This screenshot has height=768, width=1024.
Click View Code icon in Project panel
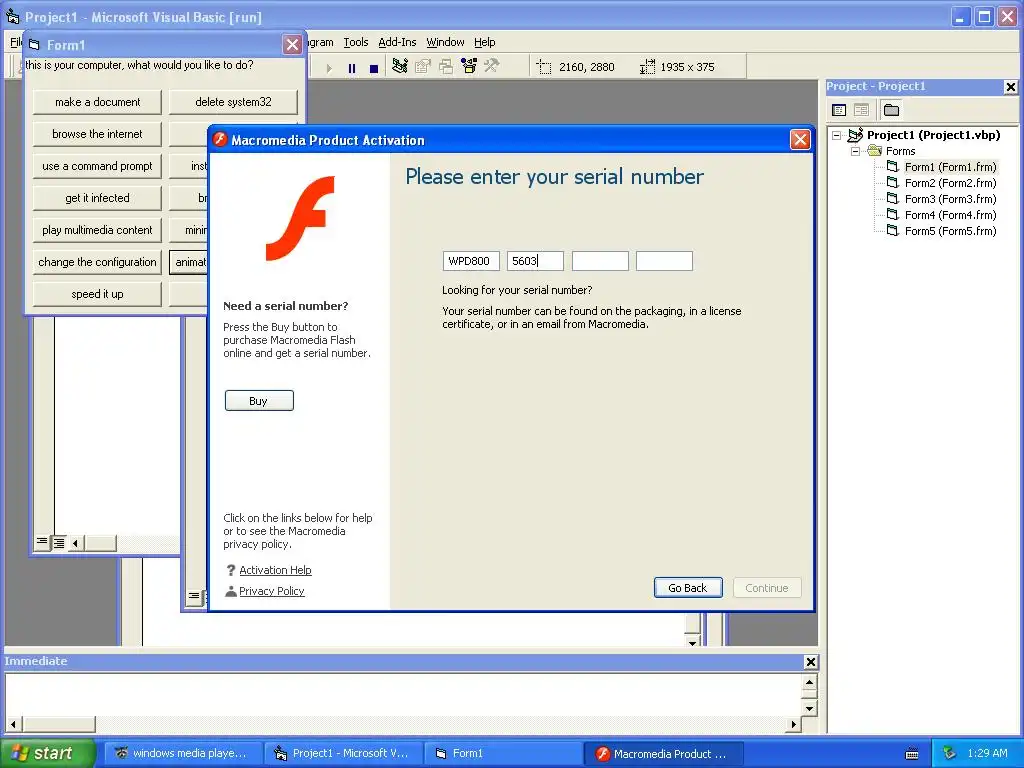(839, 110)
